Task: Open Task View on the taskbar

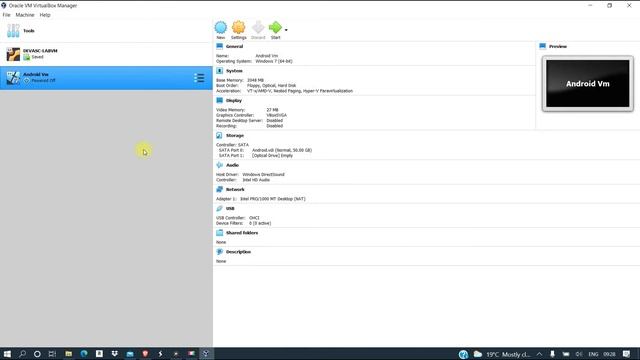Action: [x=52, y=354]
